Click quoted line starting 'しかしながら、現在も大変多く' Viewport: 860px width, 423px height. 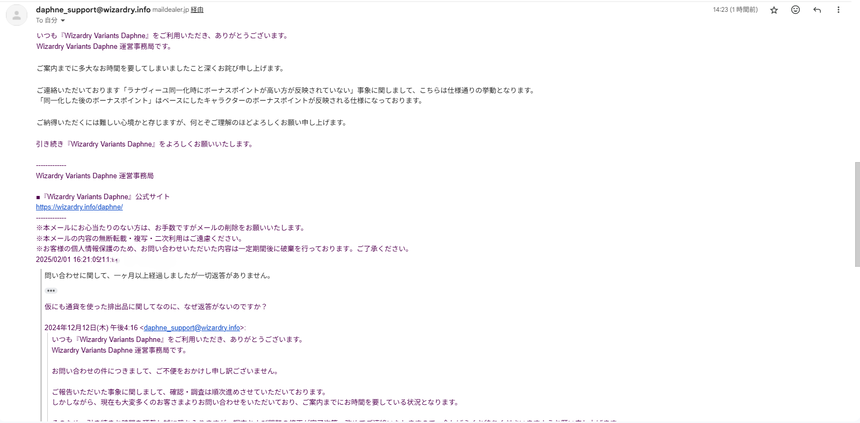click(255, 402)
